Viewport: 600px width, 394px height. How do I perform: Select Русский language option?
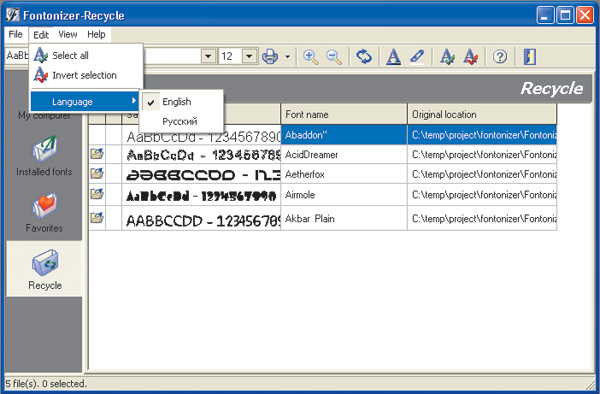tap(181, 121)
